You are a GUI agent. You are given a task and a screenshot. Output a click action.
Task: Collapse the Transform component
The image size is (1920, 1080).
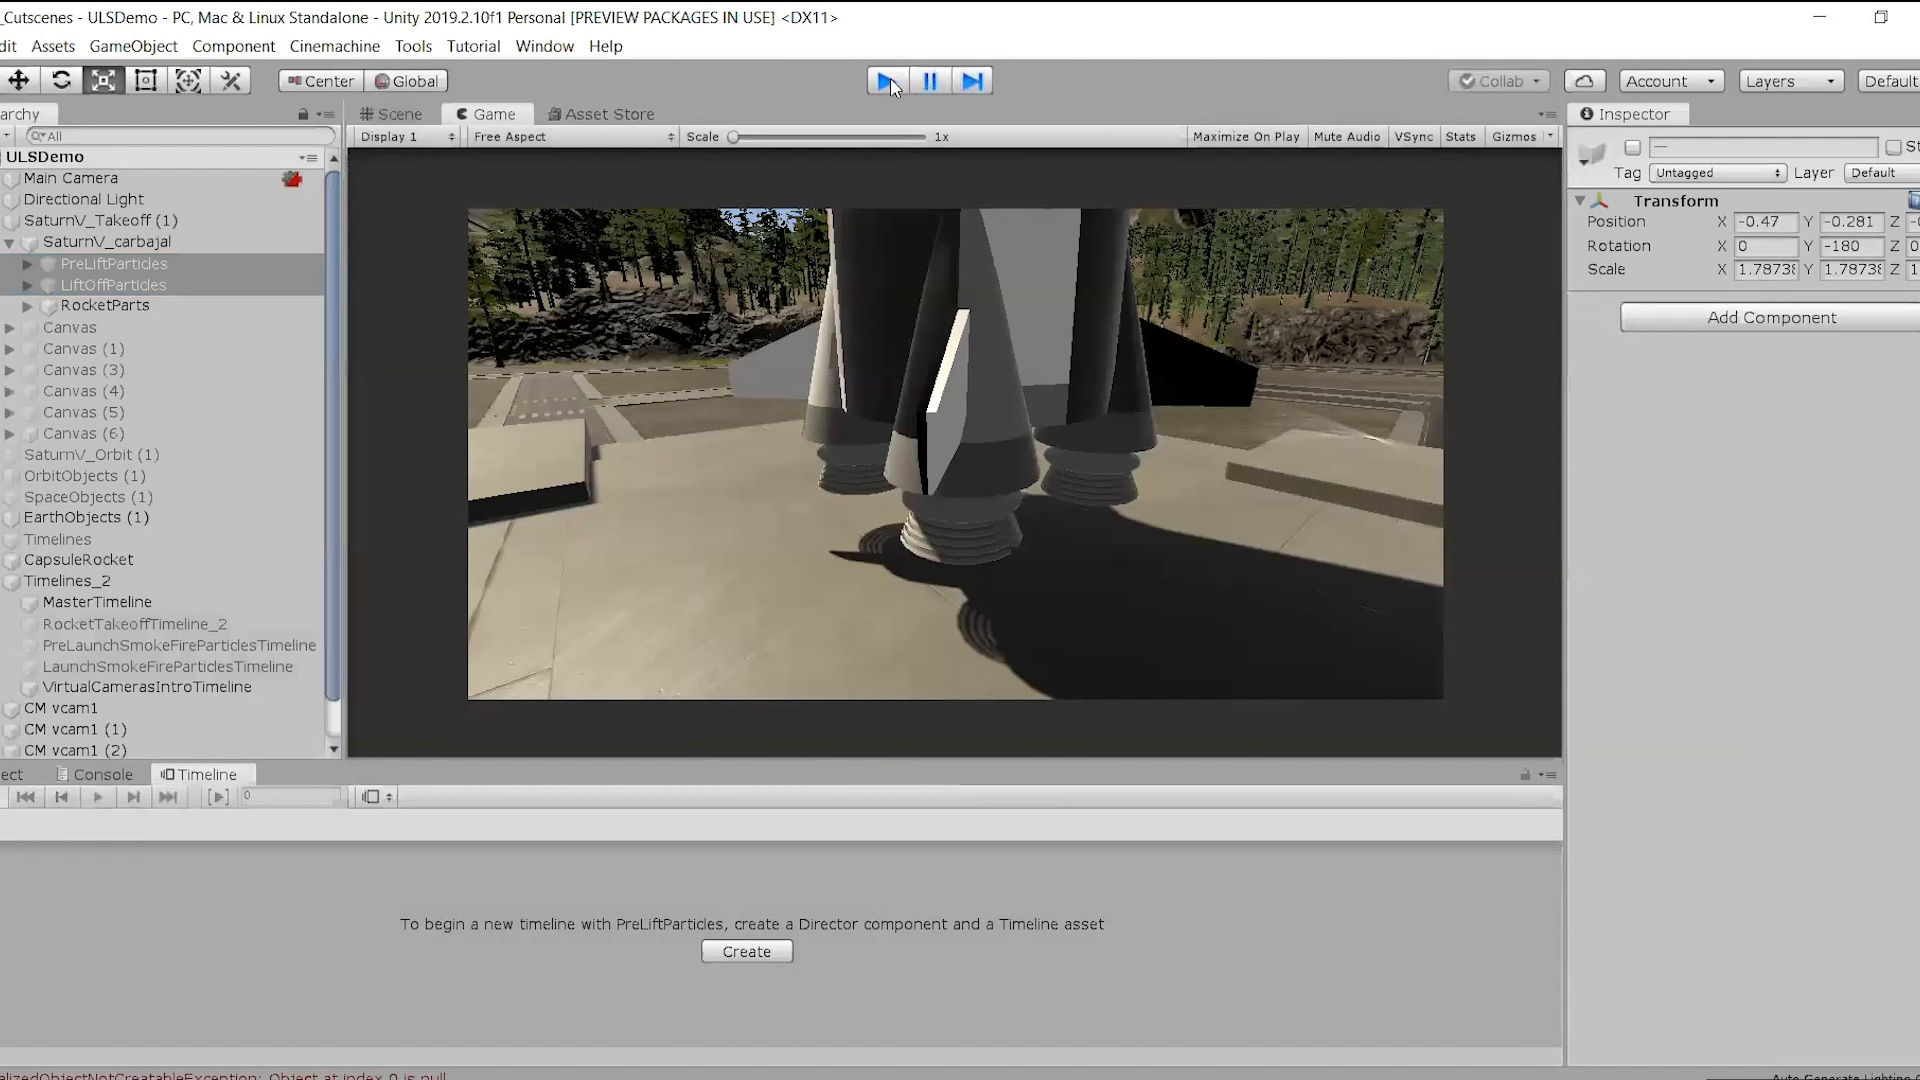point(1580,201)
